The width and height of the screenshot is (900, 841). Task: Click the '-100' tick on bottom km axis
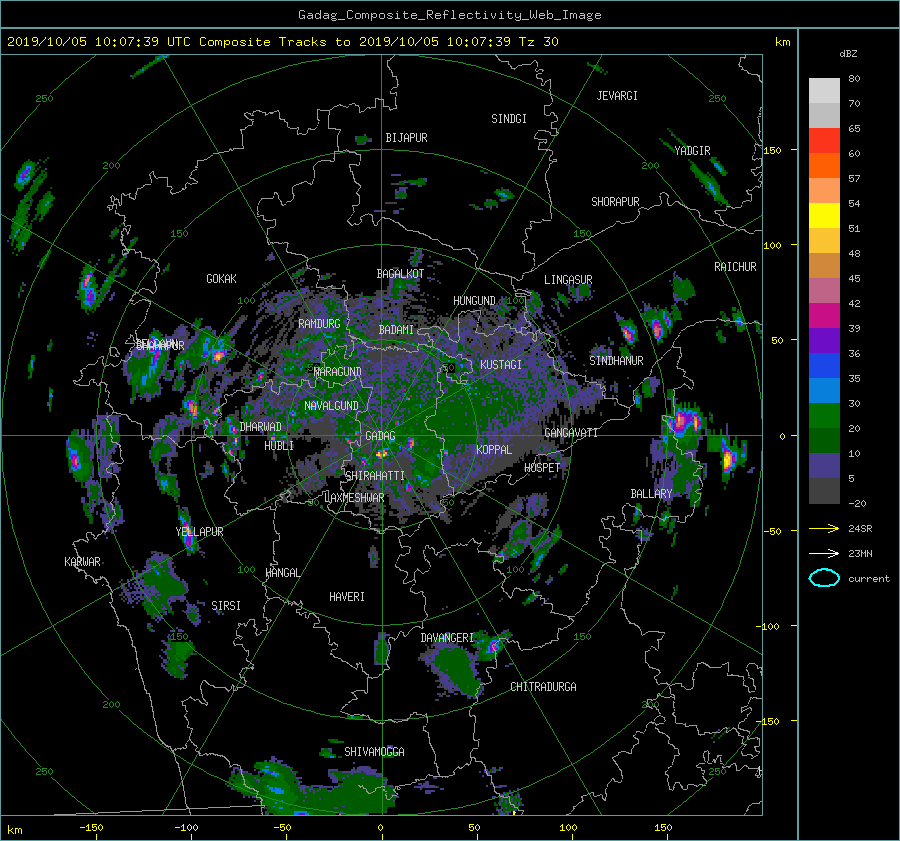pyautogui.click(x=186, y=828)
